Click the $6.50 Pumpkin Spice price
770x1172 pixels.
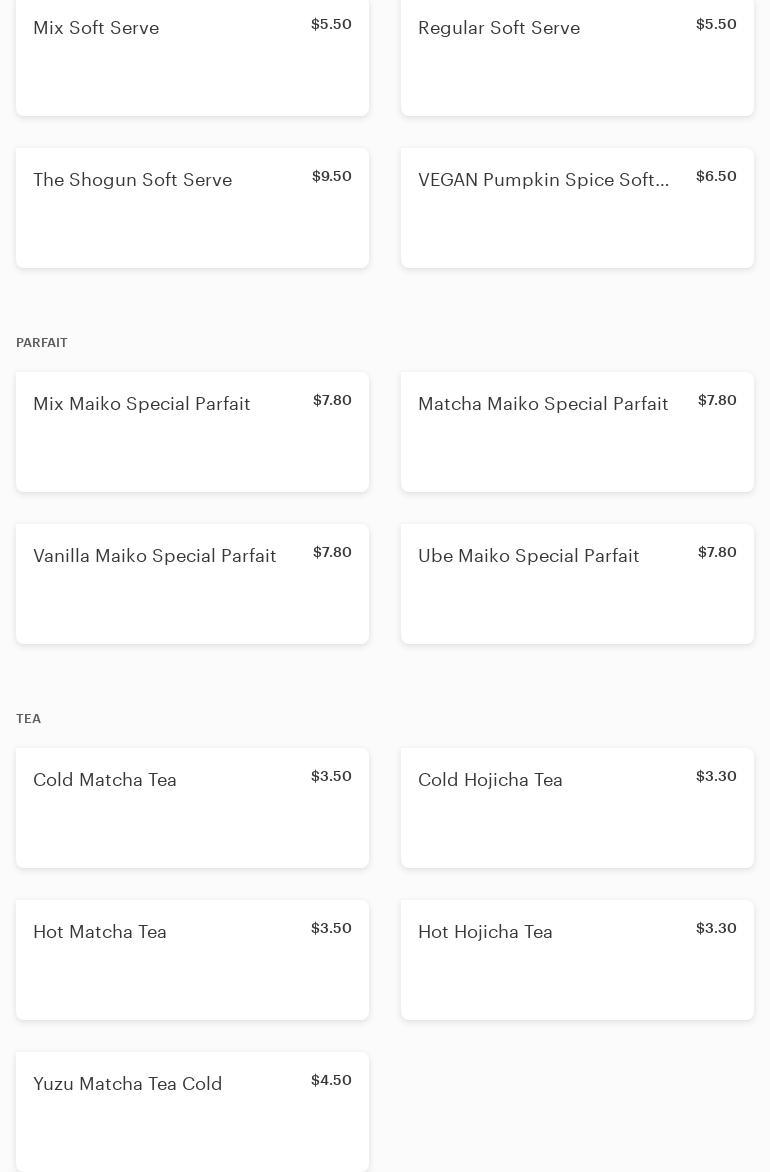(x=716, y=176)
